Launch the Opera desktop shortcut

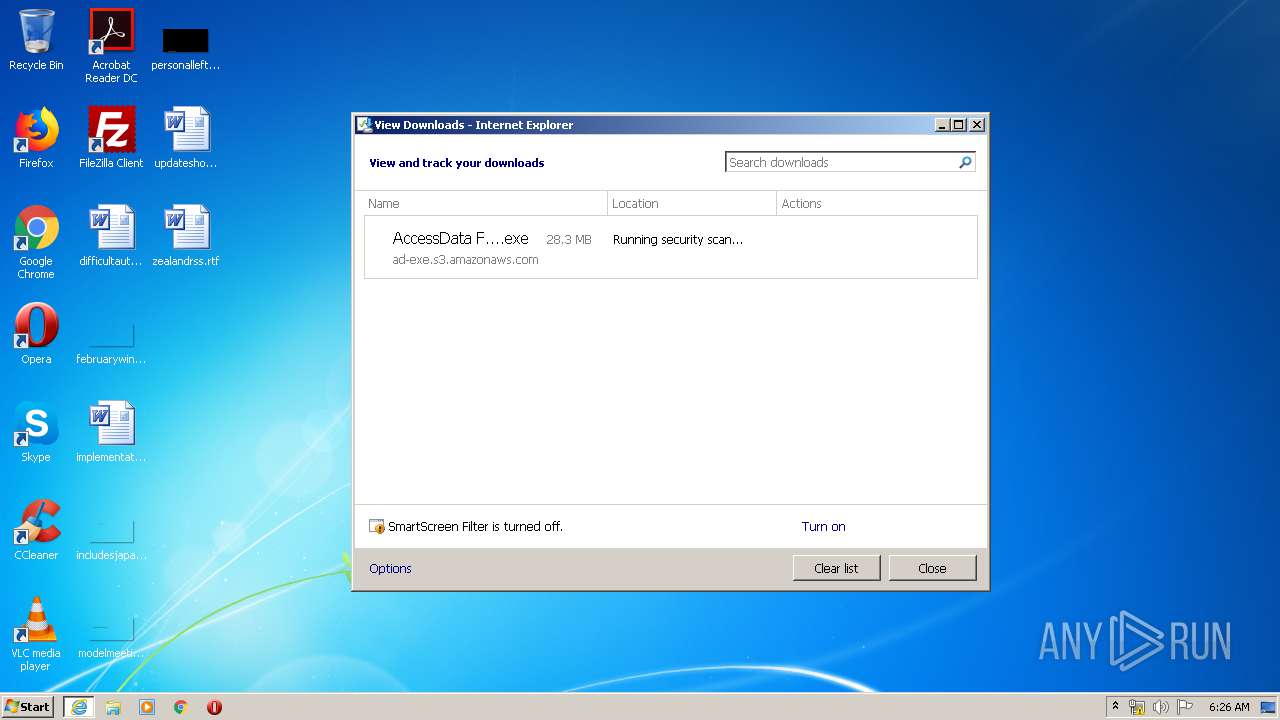36,335
